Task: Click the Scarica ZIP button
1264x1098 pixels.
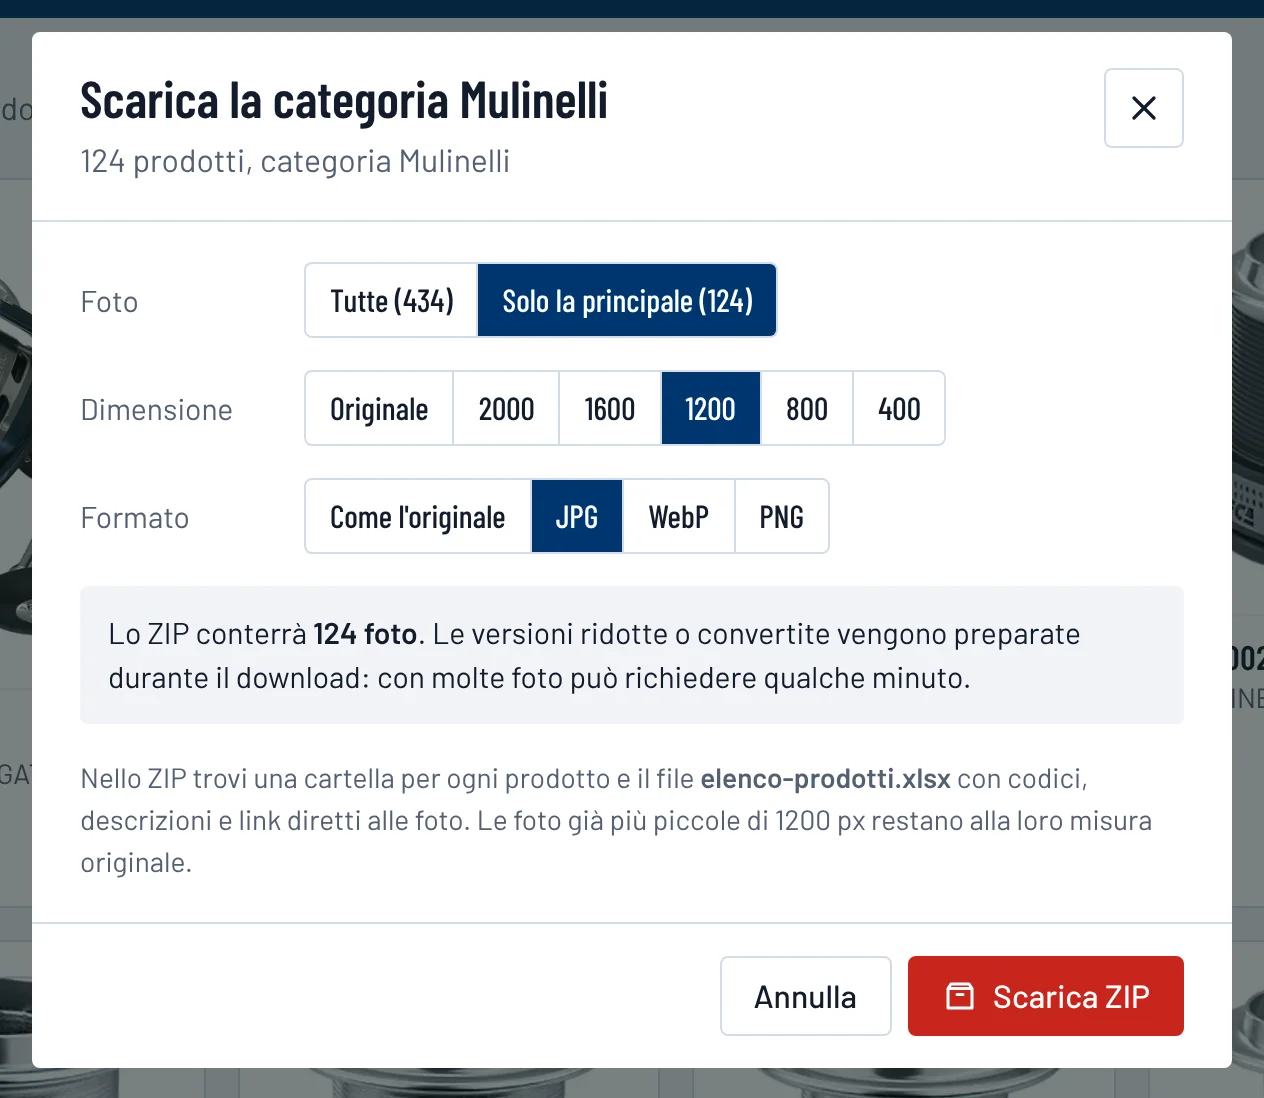Action: (1046, 996)
